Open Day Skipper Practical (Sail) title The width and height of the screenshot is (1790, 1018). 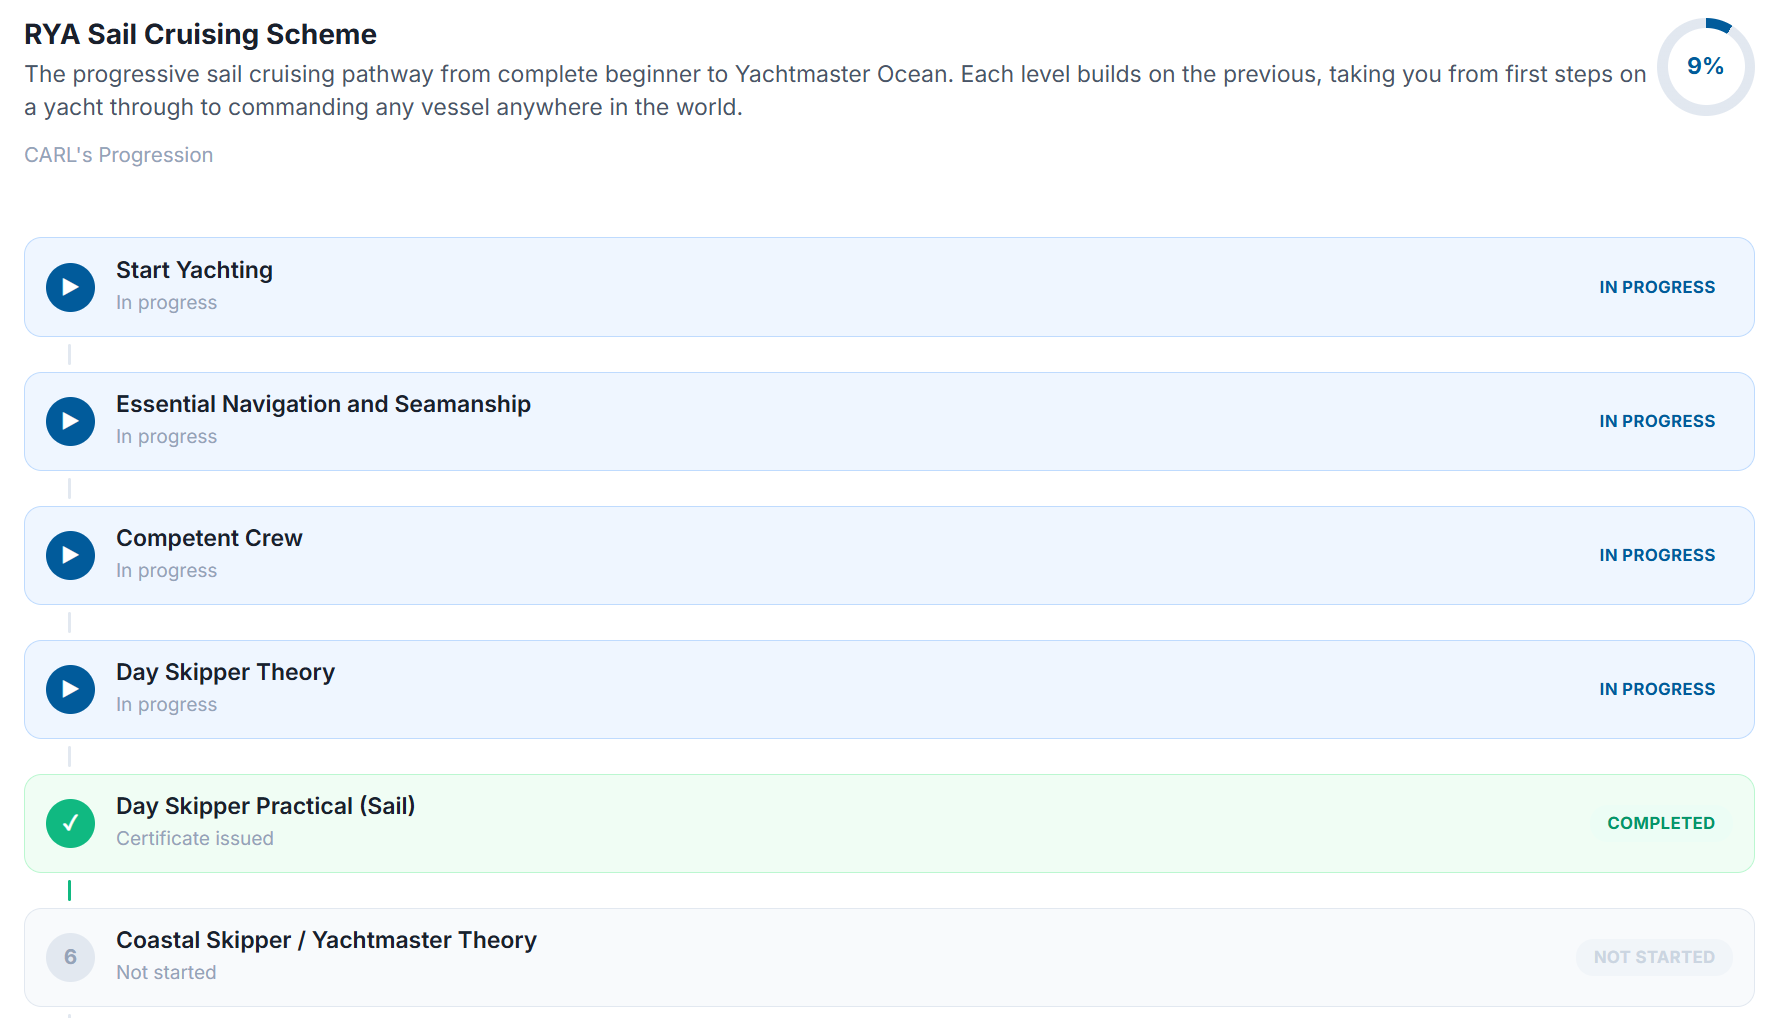tap(265, 806)
